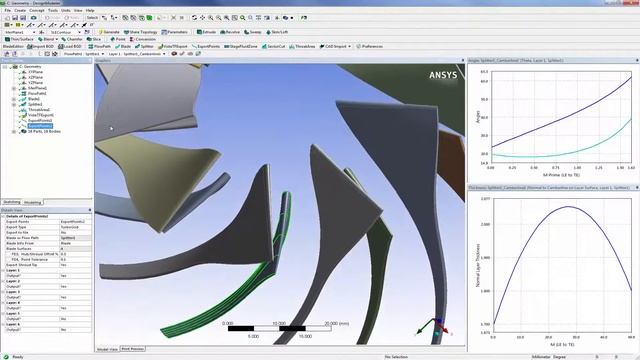Expand the MerPlane1 tree node
The width and height of the screenshot is (640, 360).
pyautogui.click(x=14, y=88)
